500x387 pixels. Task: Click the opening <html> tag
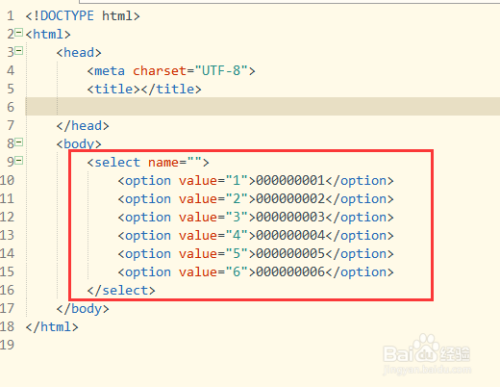click(48, 34)
